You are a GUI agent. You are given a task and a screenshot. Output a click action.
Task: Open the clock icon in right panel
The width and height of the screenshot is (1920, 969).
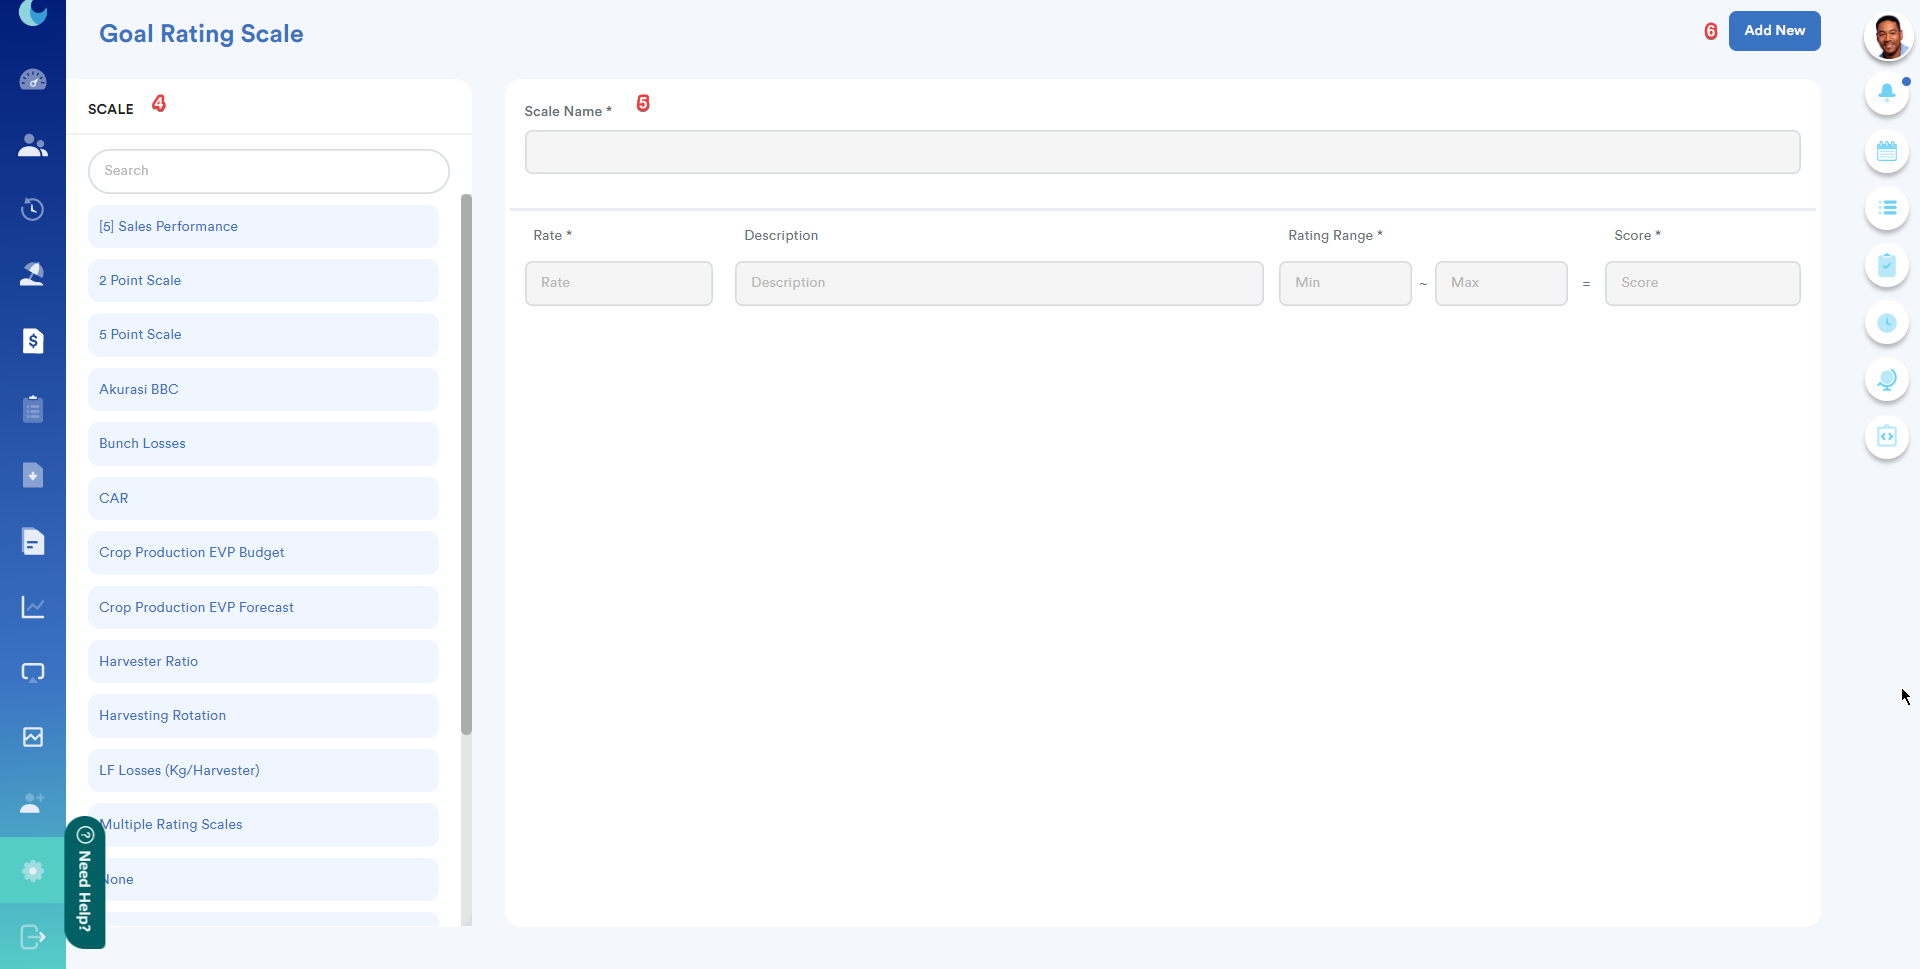[x=1887, y=322]
